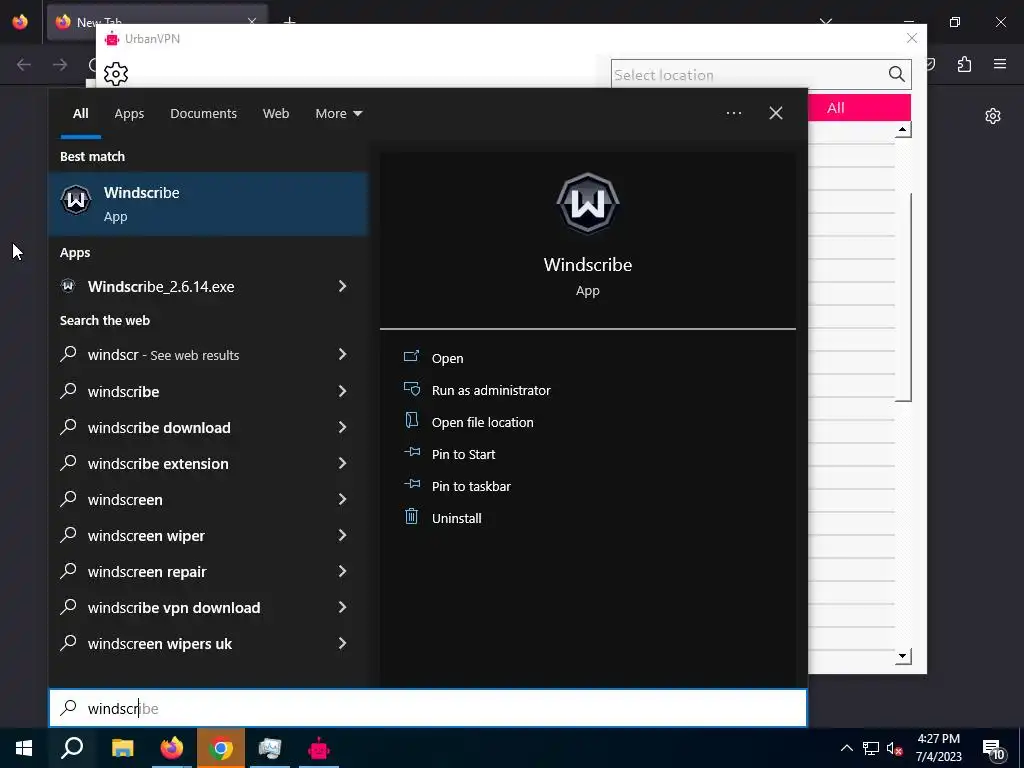1024x768 pixels.
Task: Open Google Chrome from the taskbar
Action: coord(221,748)
